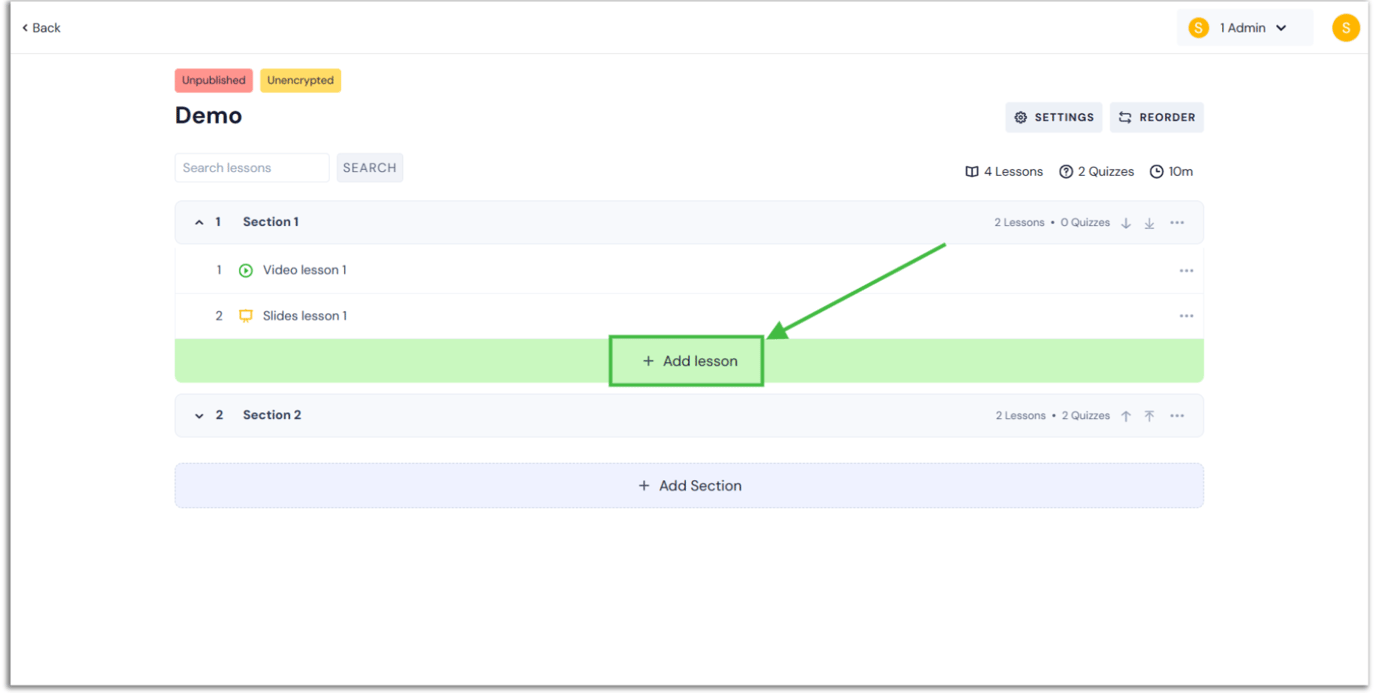Move Section 1 to the bottom
This screenshot has height=693, width=1376.
click(x=1148, y=222)
